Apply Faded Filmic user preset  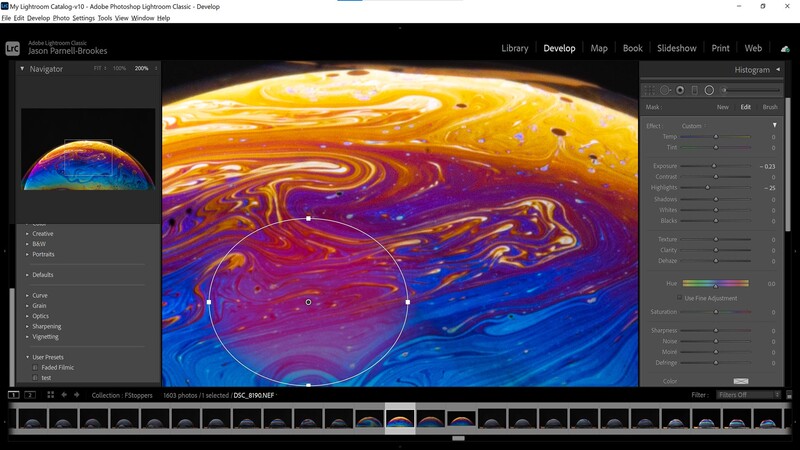click(58, 367)
